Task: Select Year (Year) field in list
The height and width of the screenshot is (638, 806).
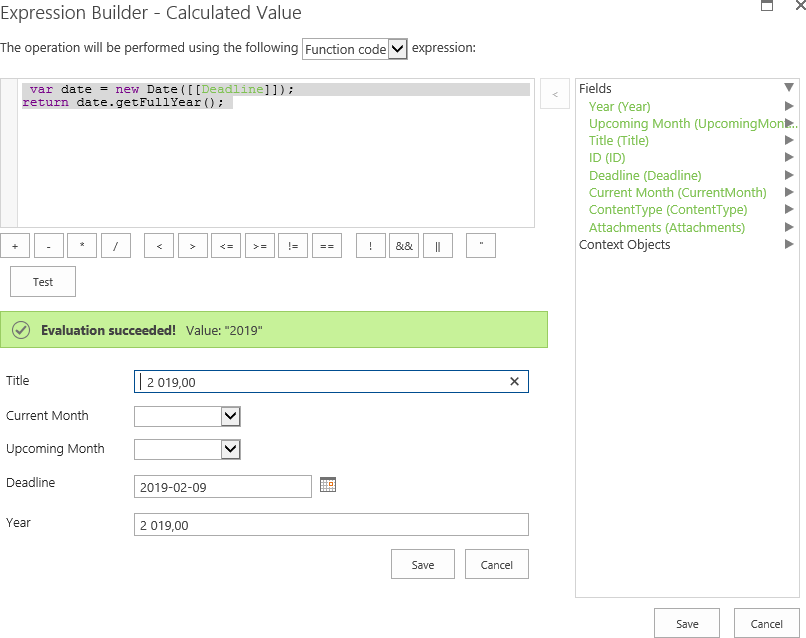Action: click(x=619, y=106)
